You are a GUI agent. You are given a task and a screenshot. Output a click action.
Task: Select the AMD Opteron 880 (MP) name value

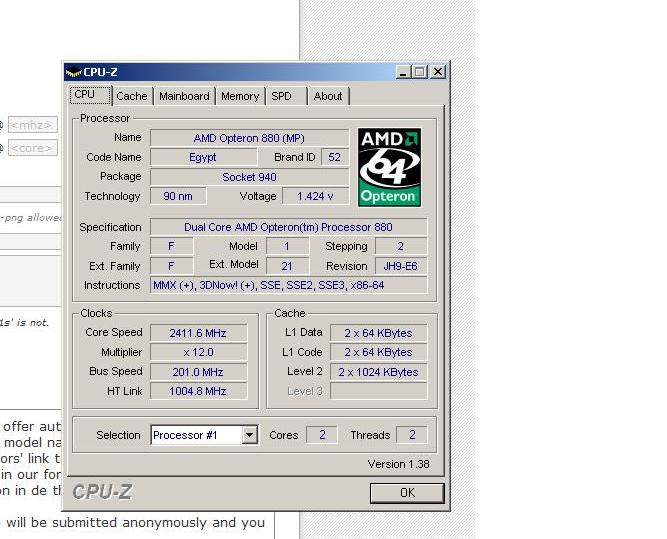click(249, 138)
